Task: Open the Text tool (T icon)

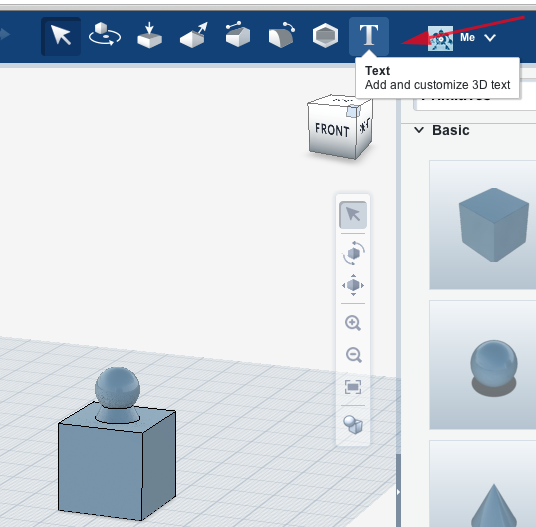Action: [x=369, y=36]
